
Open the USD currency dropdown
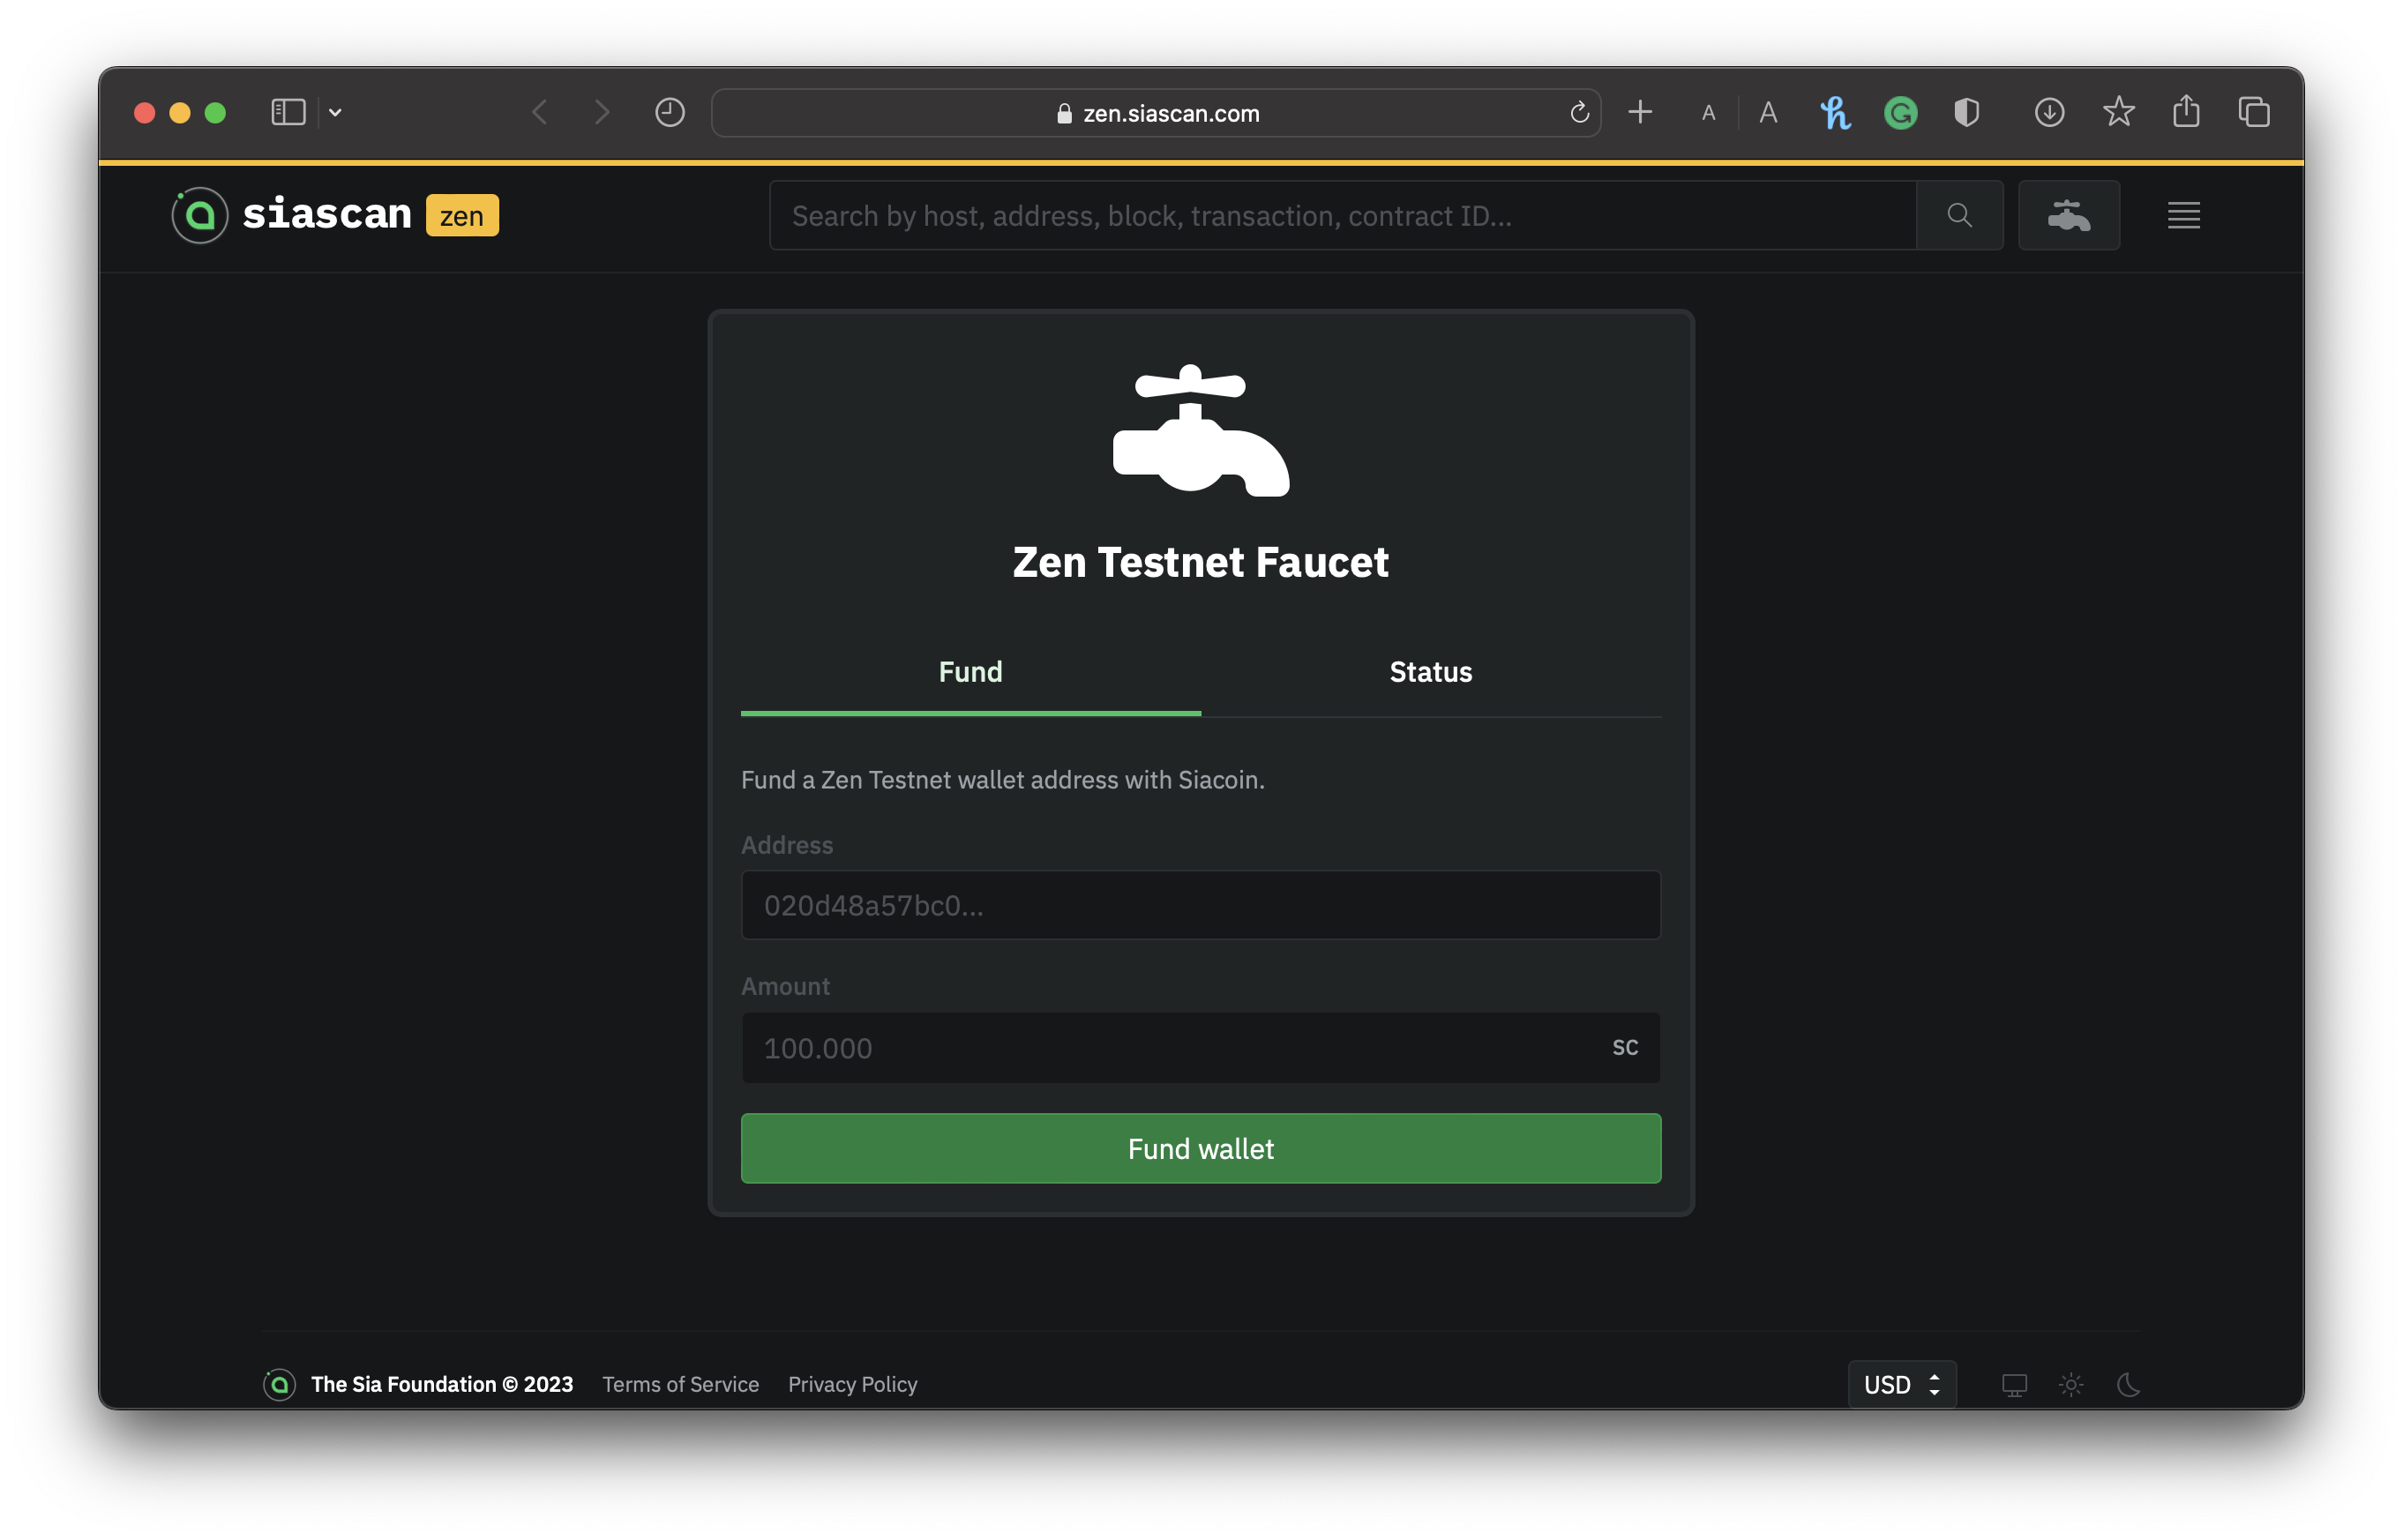(x=1901, y=1385)
